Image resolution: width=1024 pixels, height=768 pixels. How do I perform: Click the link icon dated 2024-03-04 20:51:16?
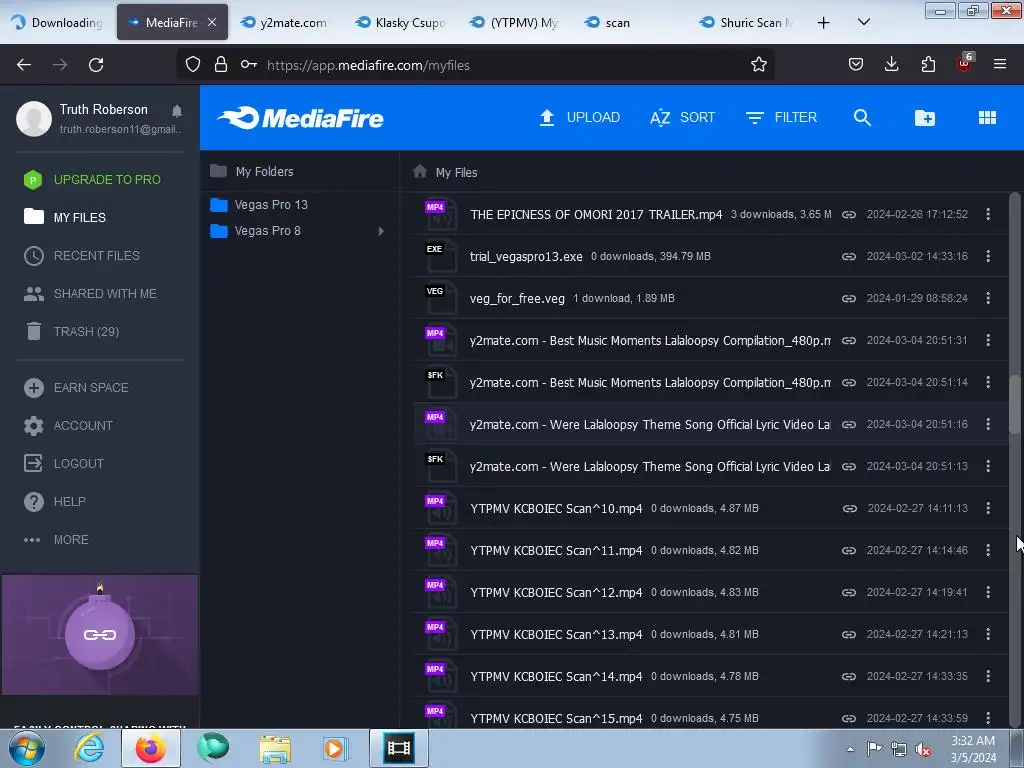coord(848,424)
